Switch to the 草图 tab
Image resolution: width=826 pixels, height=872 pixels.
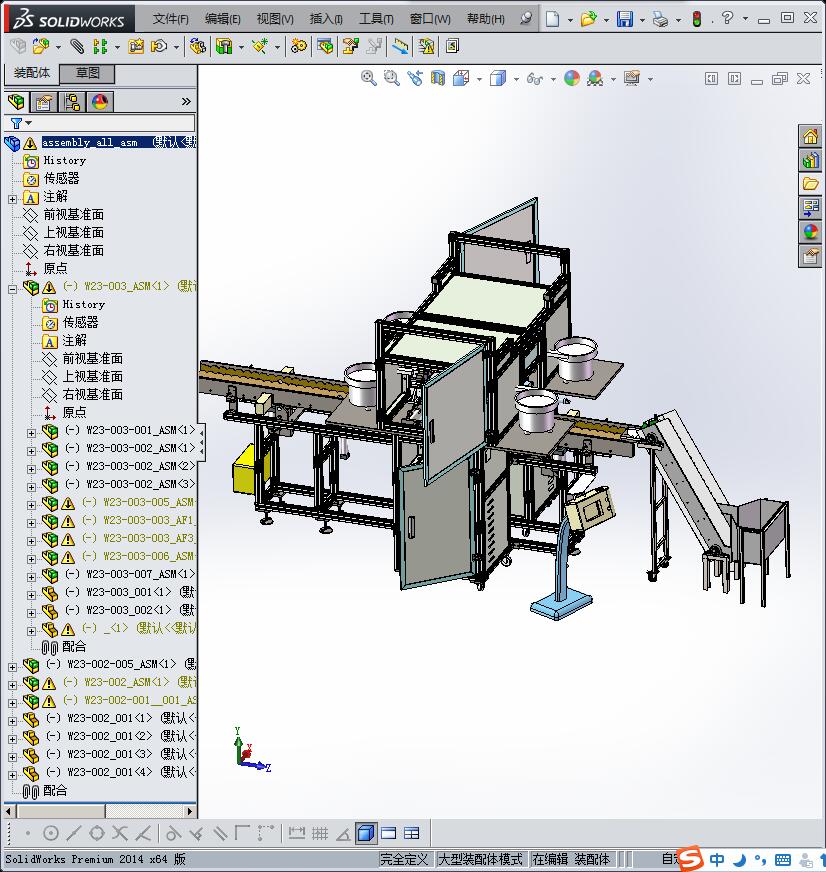(87, 73)
